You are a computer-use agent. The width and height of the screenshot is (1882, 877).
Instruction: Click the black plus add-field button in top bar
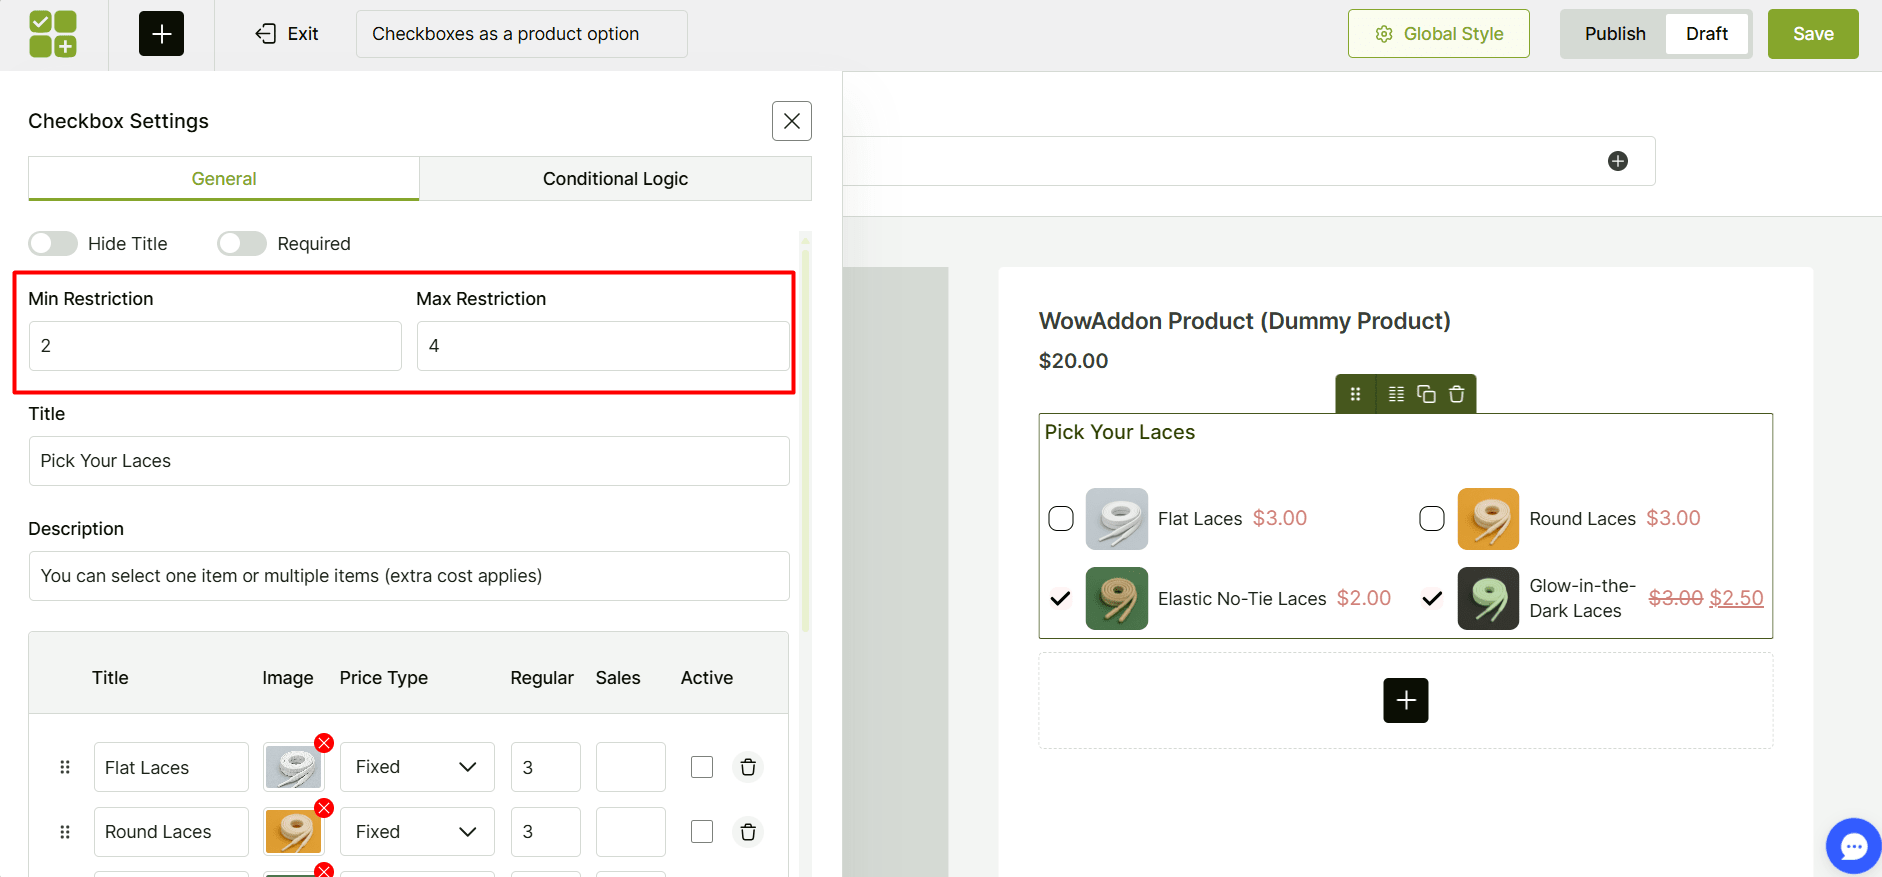(x=161, y=34)
